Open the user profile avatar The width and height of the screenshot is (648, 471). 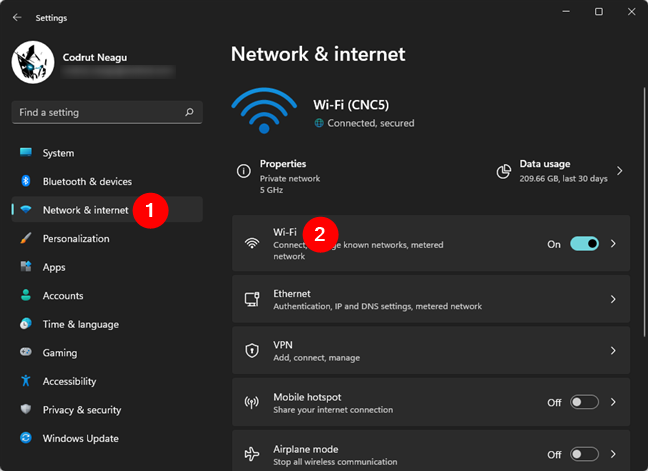[33, 62]
